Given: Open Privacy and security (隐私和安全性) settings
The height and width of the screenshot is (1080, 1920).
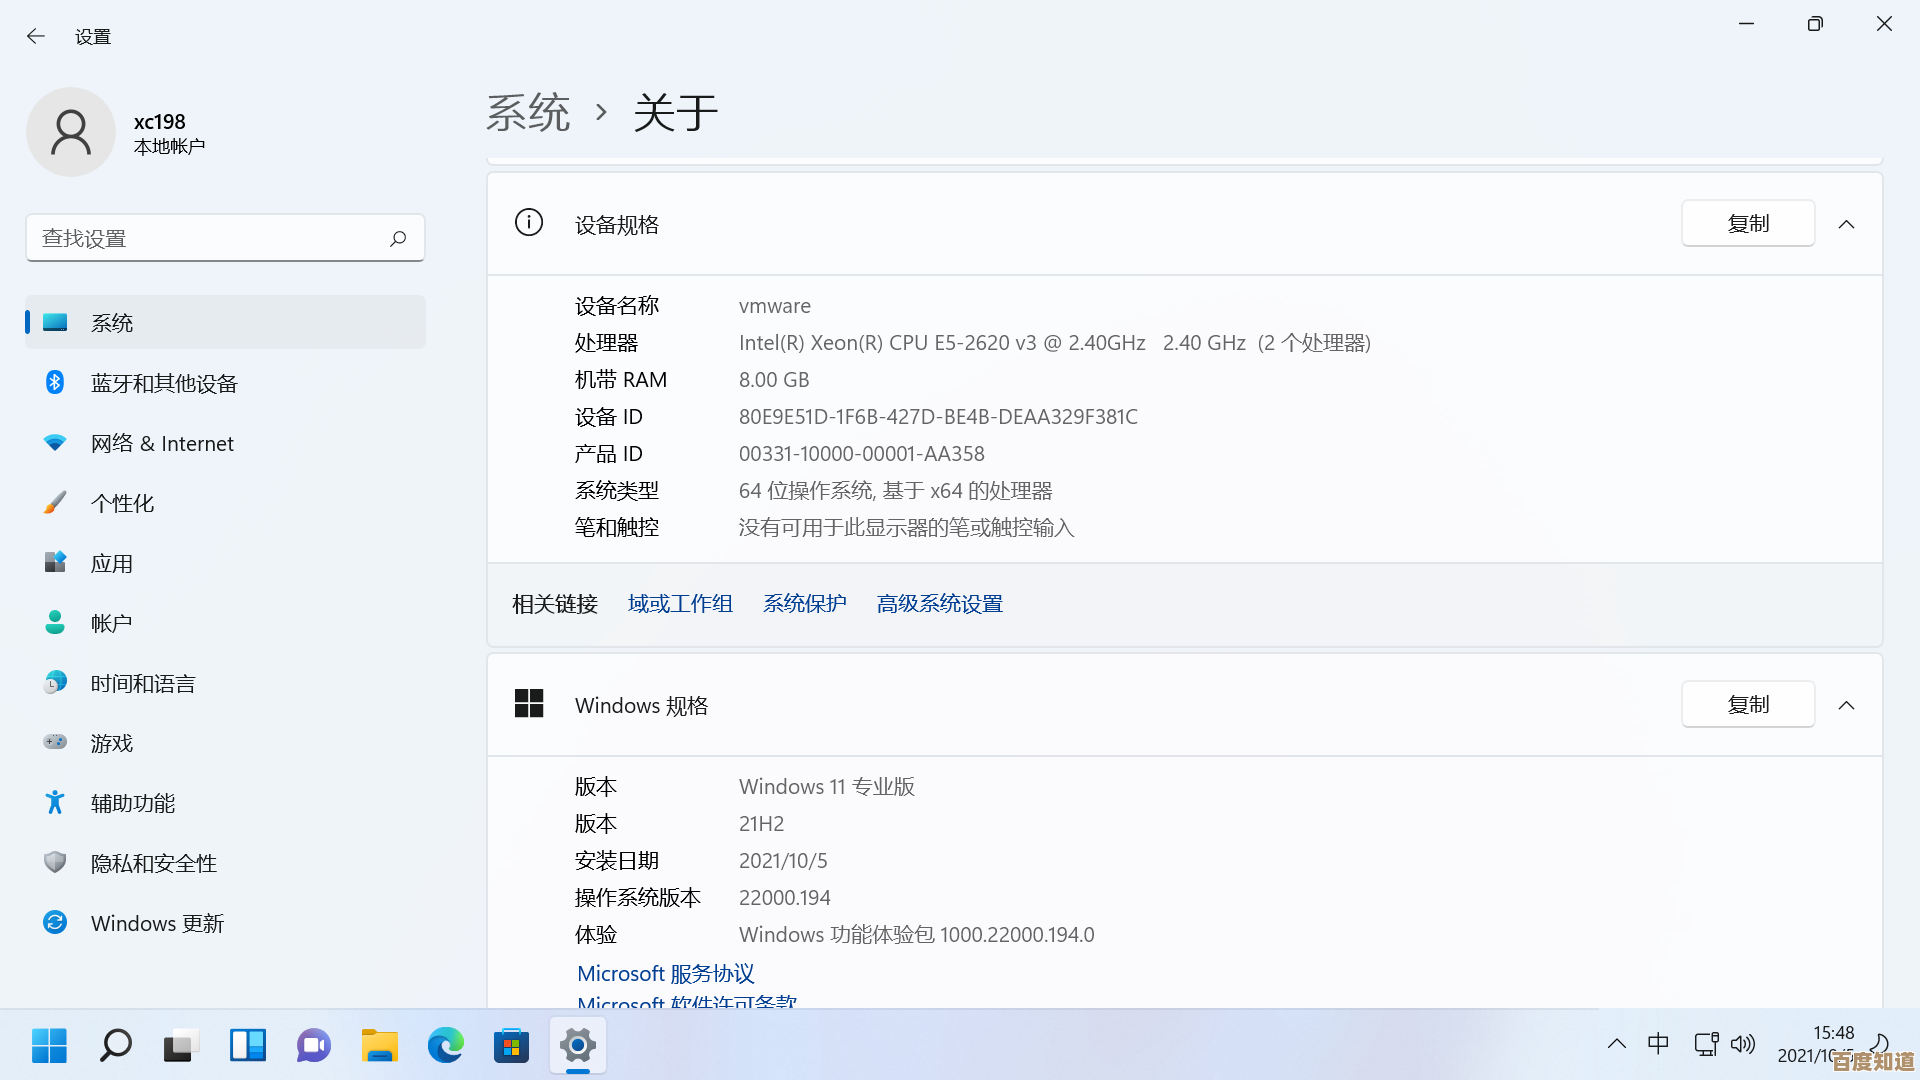Looking at the screenshot, I should click(153, 863).
